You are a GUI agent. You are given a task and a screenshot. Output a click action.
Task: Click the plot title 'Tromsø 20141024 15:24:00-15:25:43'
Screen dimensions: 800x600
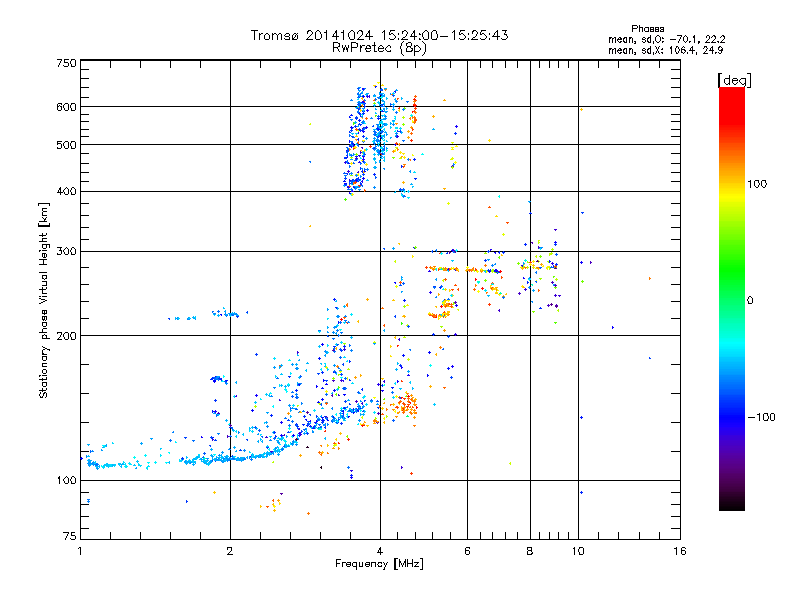tap(380, 35)
